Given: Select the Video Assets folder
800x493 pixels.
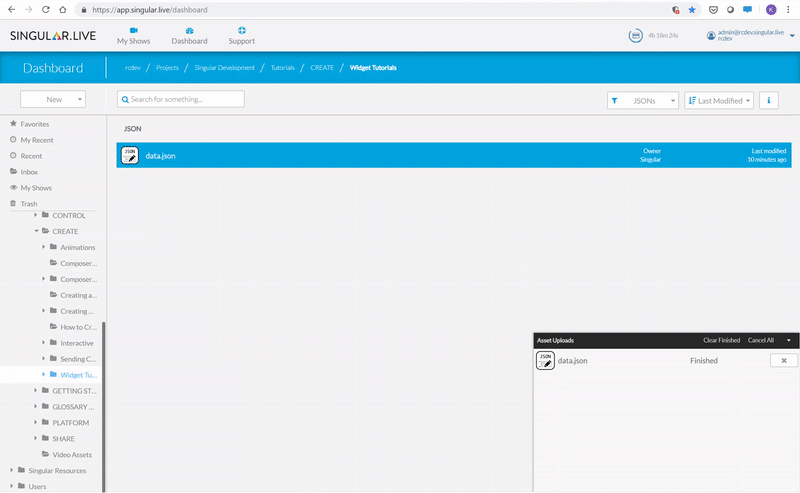Looking at the screenshot, I should [67, 454].
